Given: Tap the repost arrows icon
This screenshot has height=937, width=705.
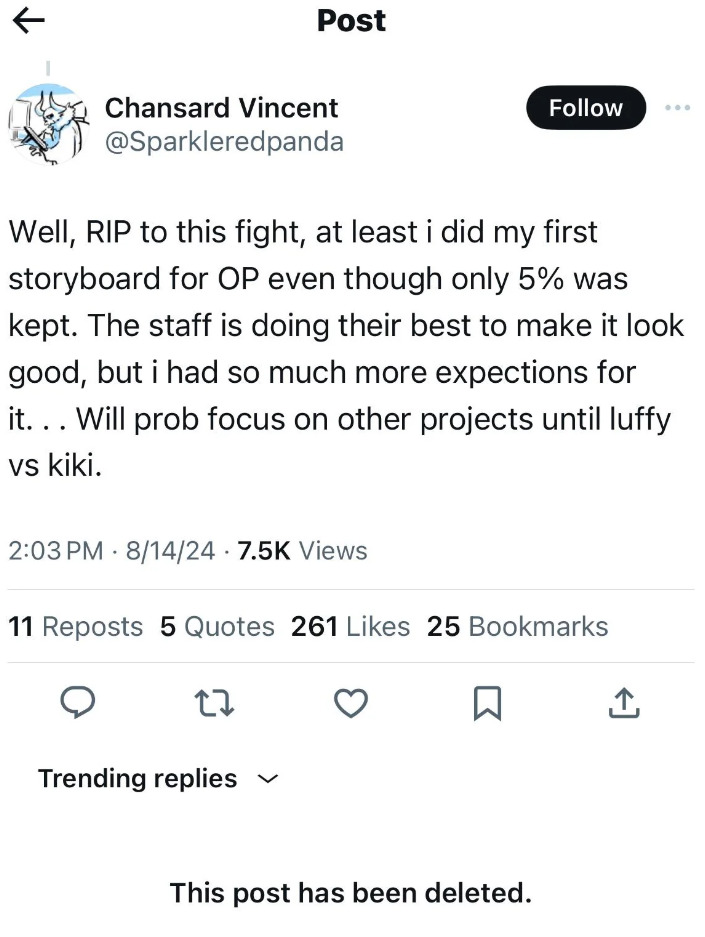Looking at the screenshot, I should click(x=214, y=704).
